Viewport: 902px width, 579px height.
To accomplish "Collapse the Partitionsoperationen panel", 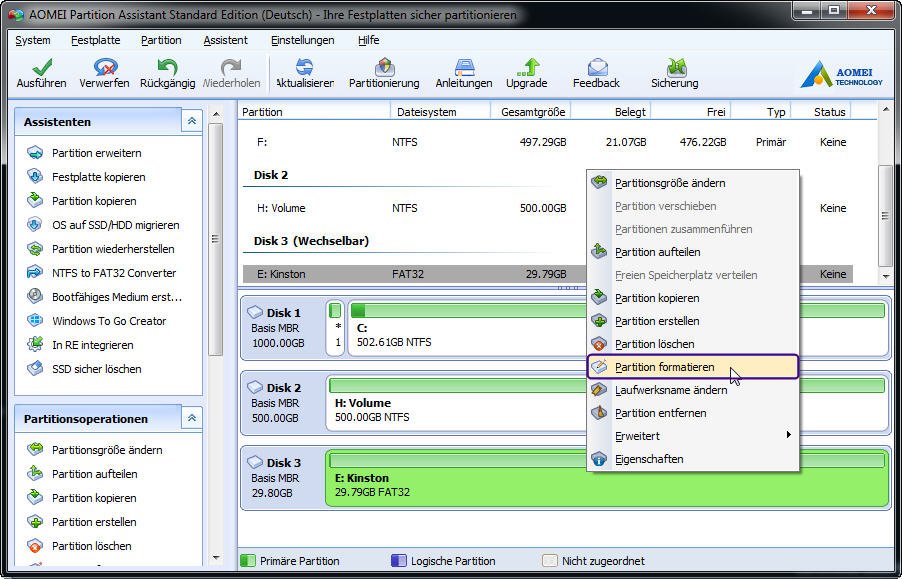I will 192,418.
